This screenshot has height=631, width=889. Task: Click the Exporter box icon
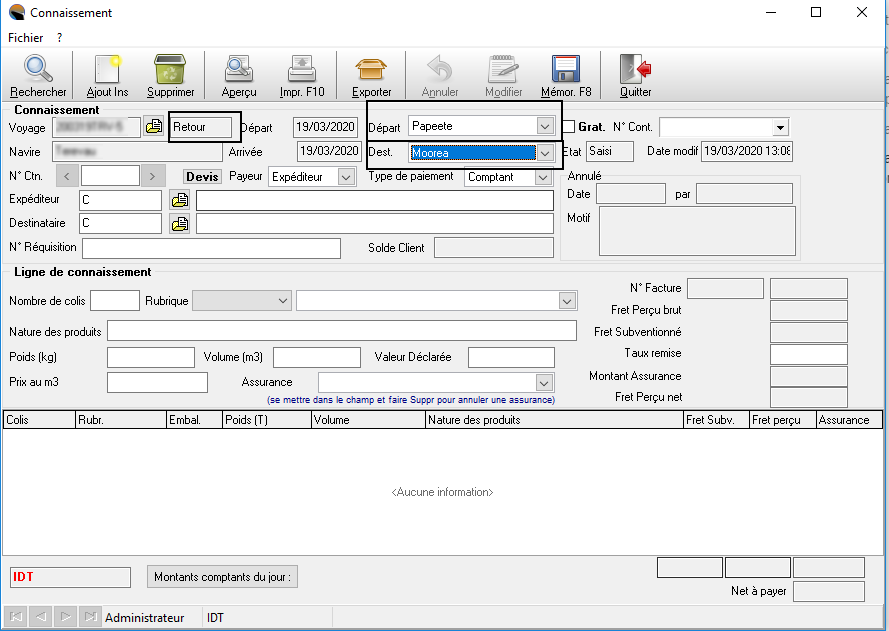coord(372,70)
